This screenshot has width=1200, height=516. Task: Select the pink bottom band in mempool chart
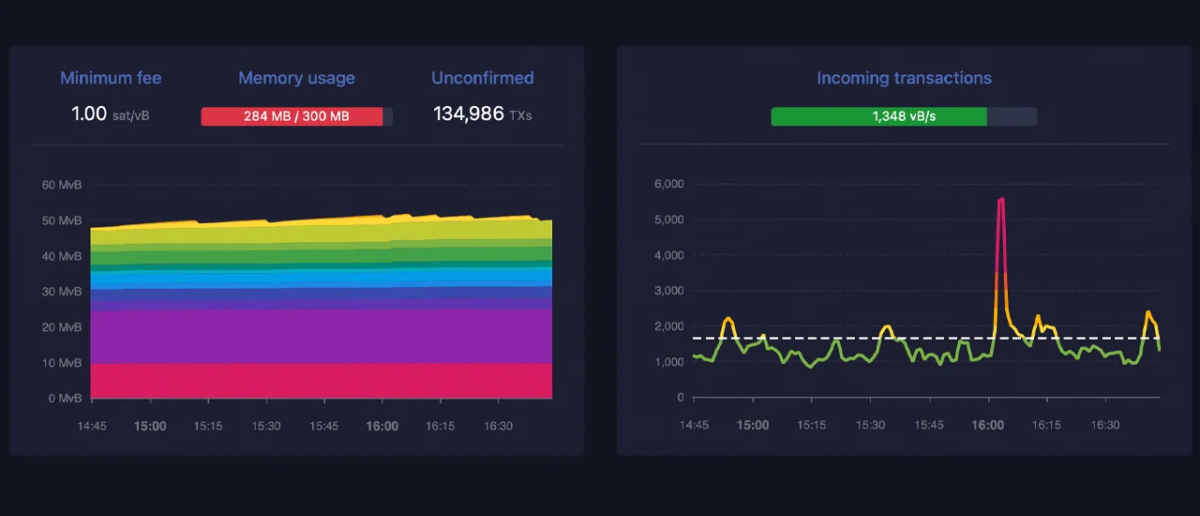coord(320,381)
